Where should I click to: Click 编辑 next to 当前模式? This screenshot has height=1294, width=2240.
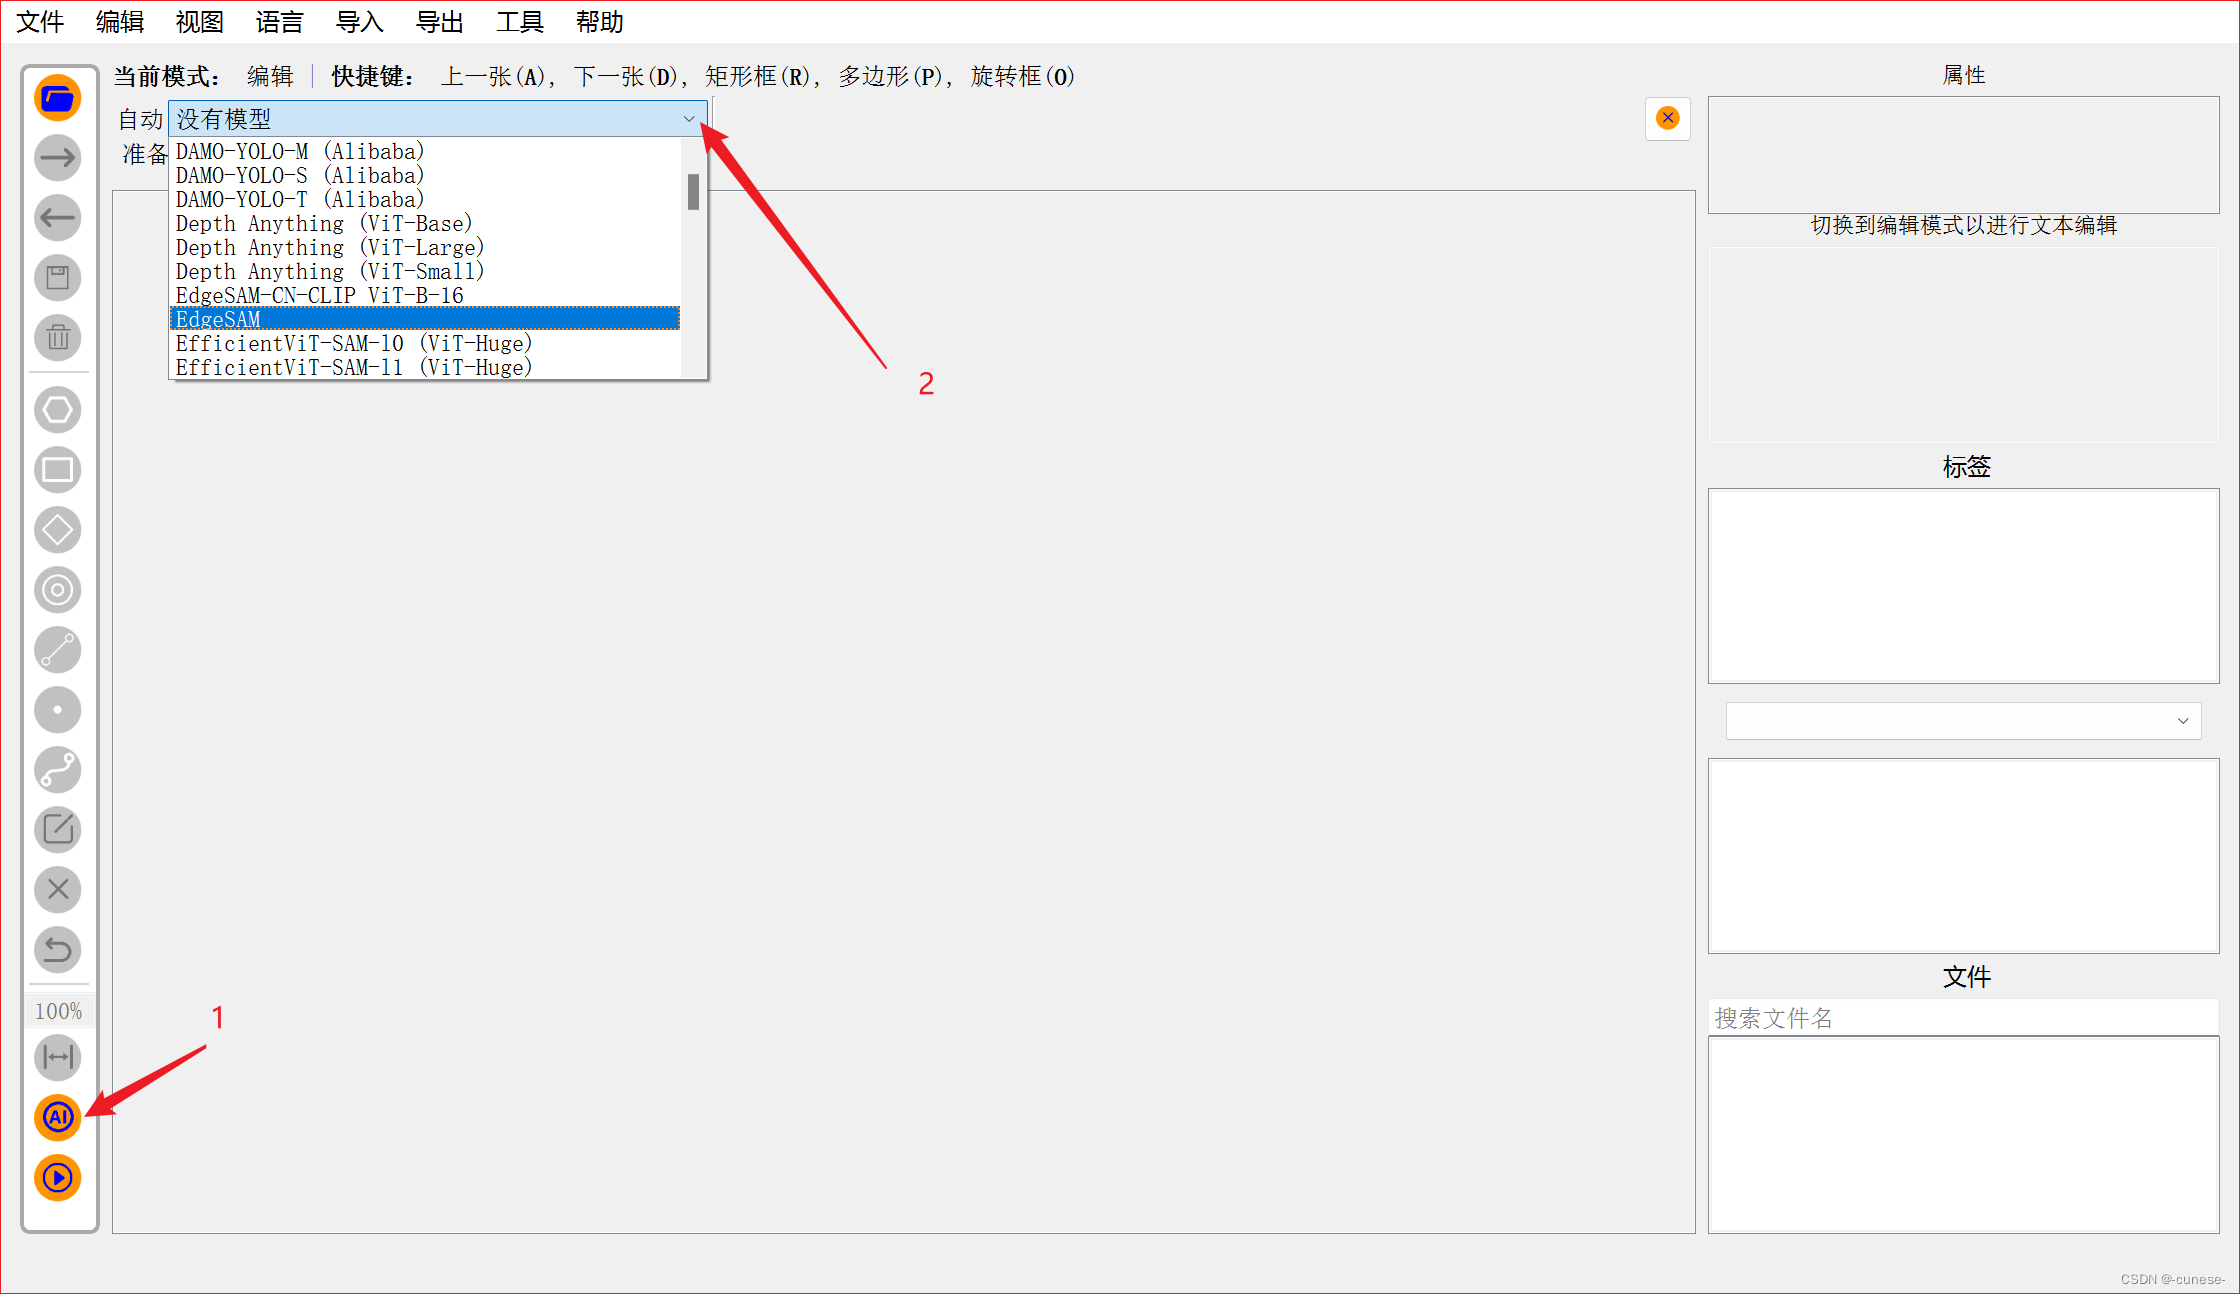269,76
